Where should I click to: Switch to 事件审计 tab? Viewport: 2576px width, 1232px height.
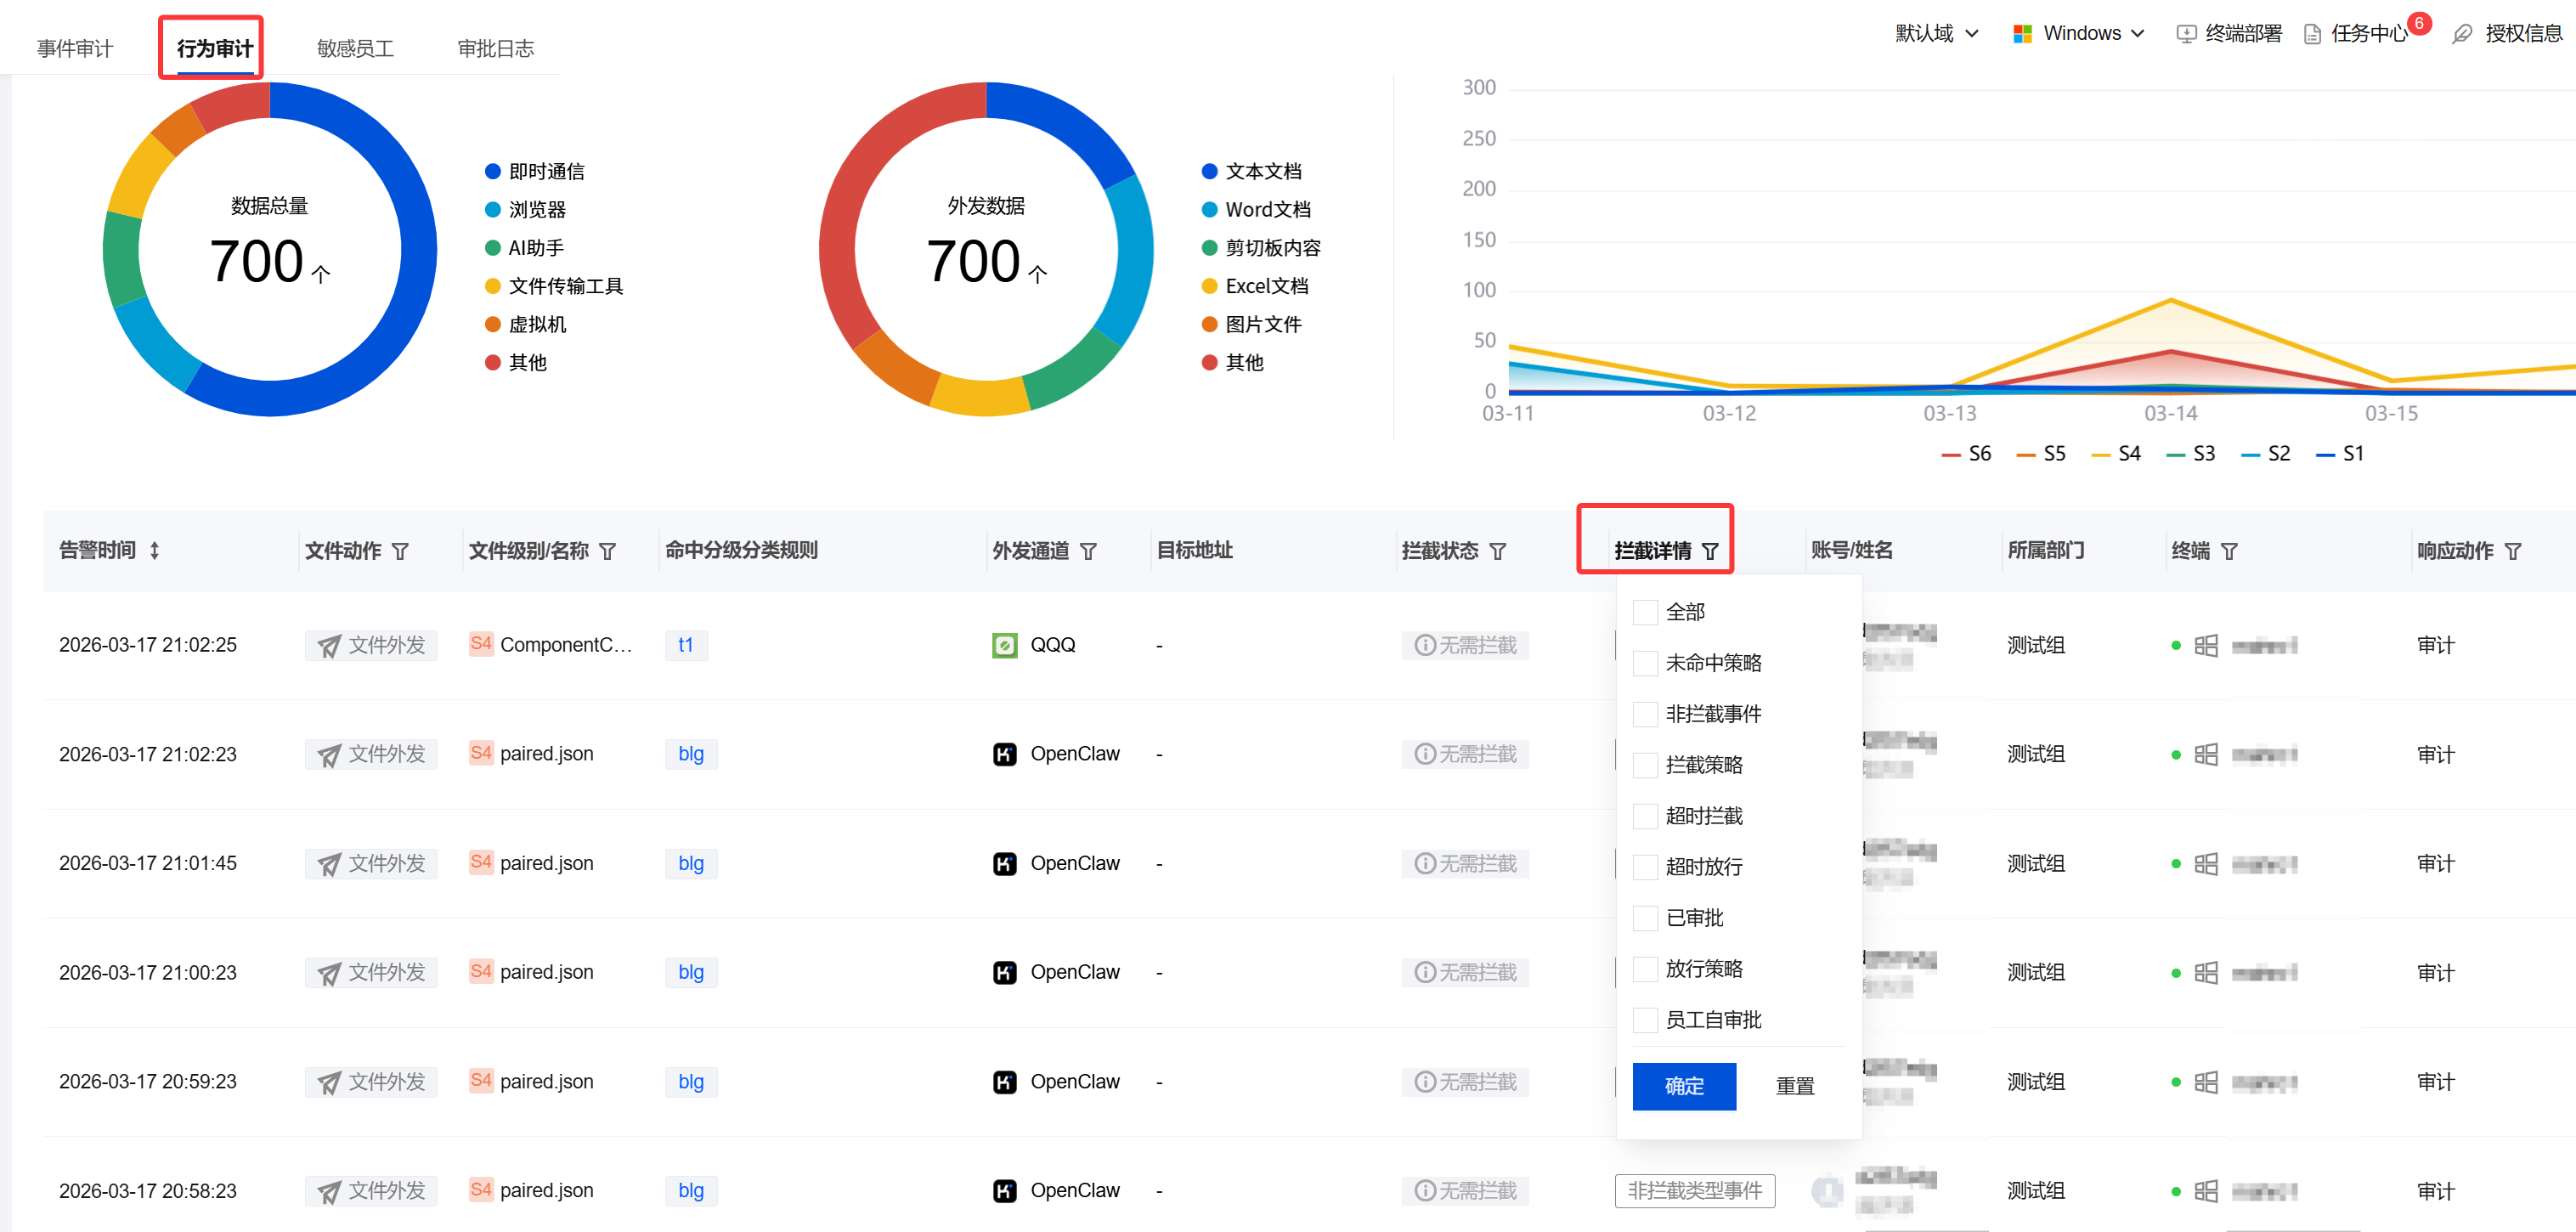click(x=75, y=48)
